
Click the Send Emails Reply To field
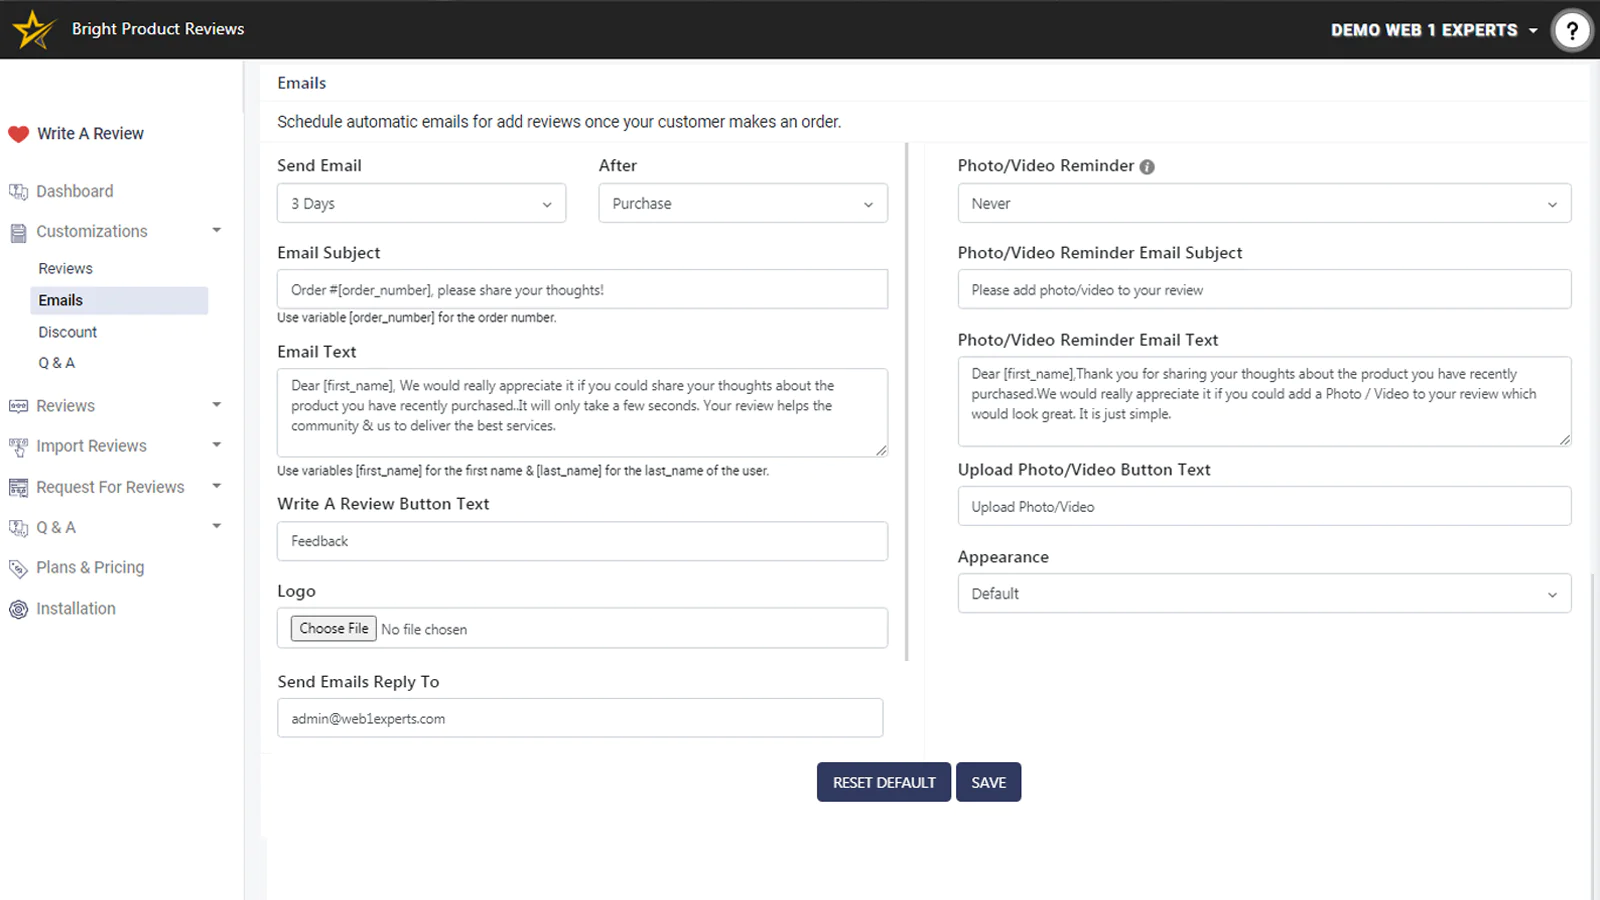pos(579,718)
